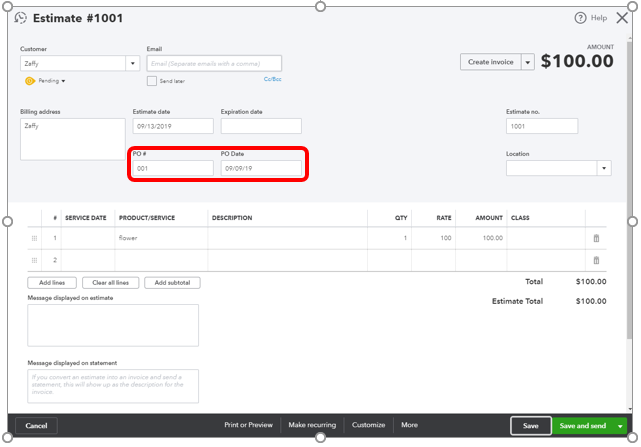This screenshot has width=641, height=447.
Task: Click the Help text link
Action: [x=598, y=18]
